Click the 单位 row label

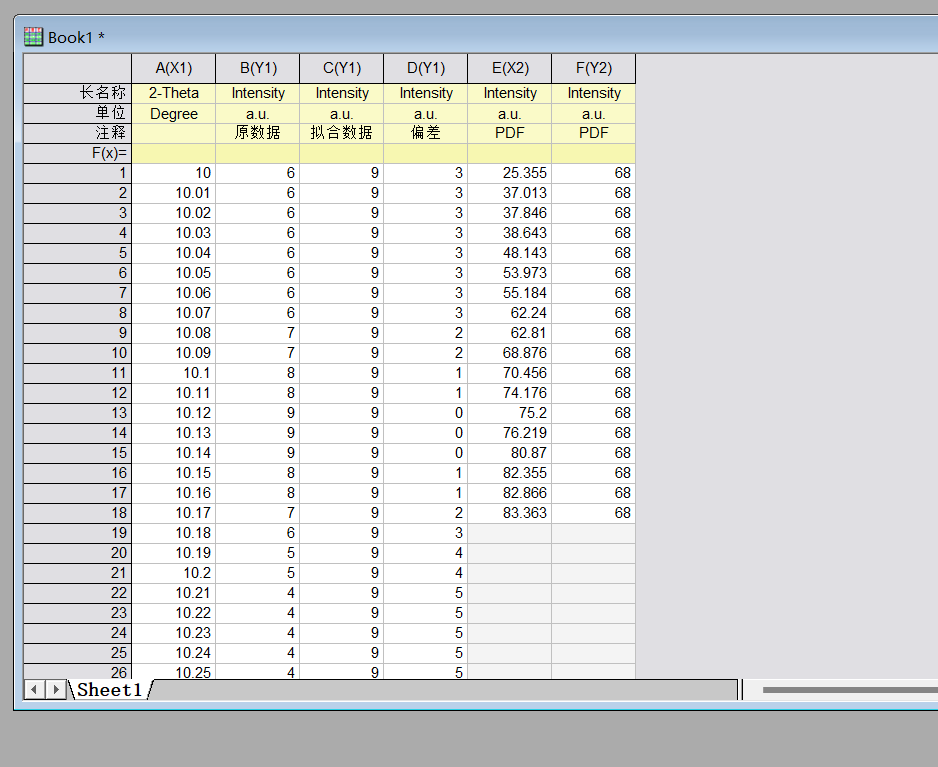click(77, 113)
